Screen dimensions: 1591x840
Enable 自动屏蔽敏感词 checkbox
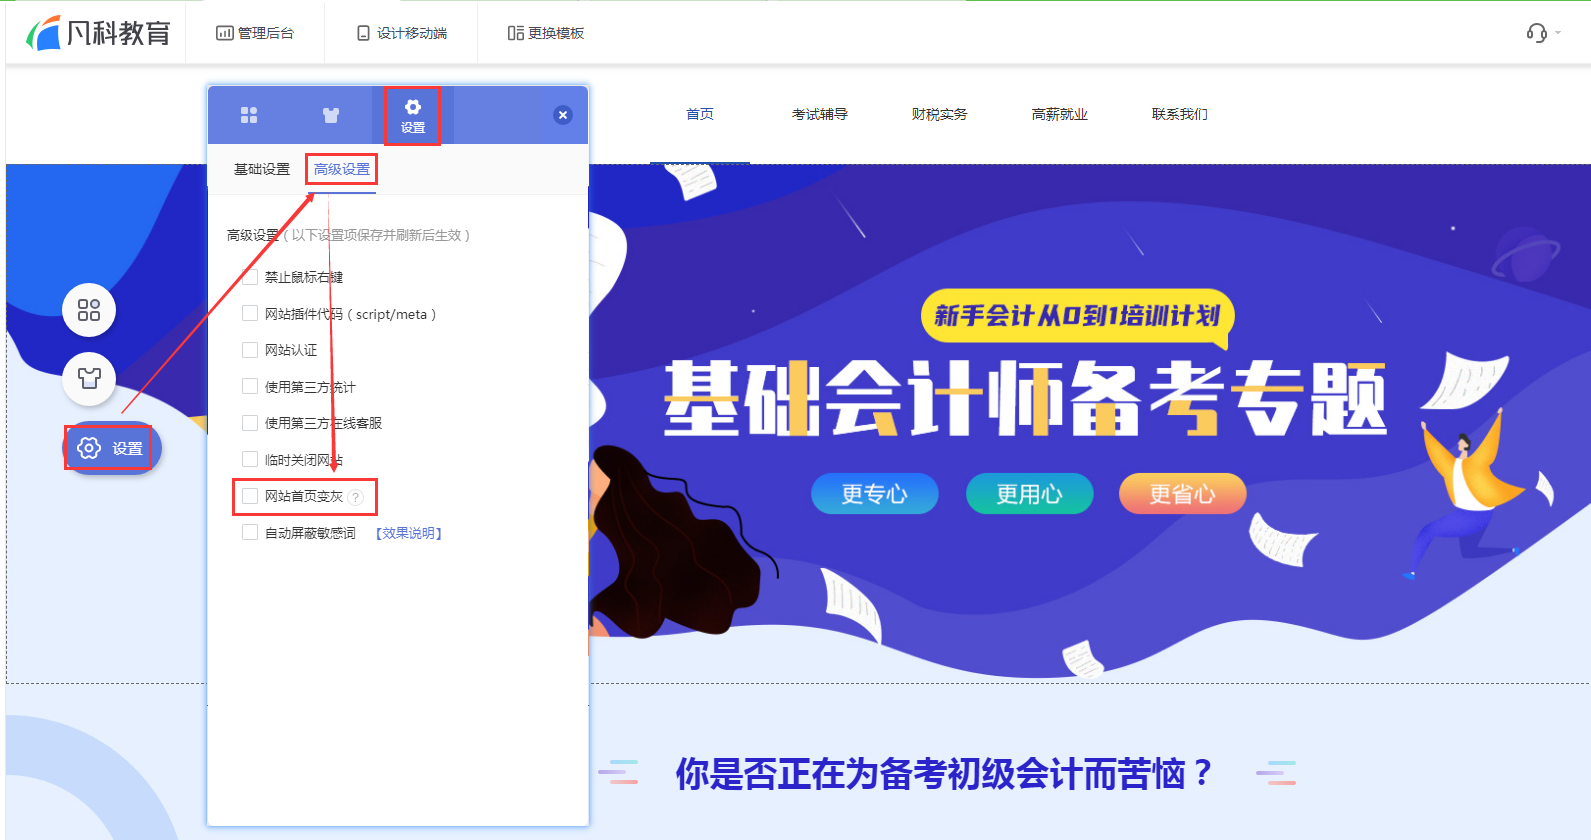click(250, 532)
